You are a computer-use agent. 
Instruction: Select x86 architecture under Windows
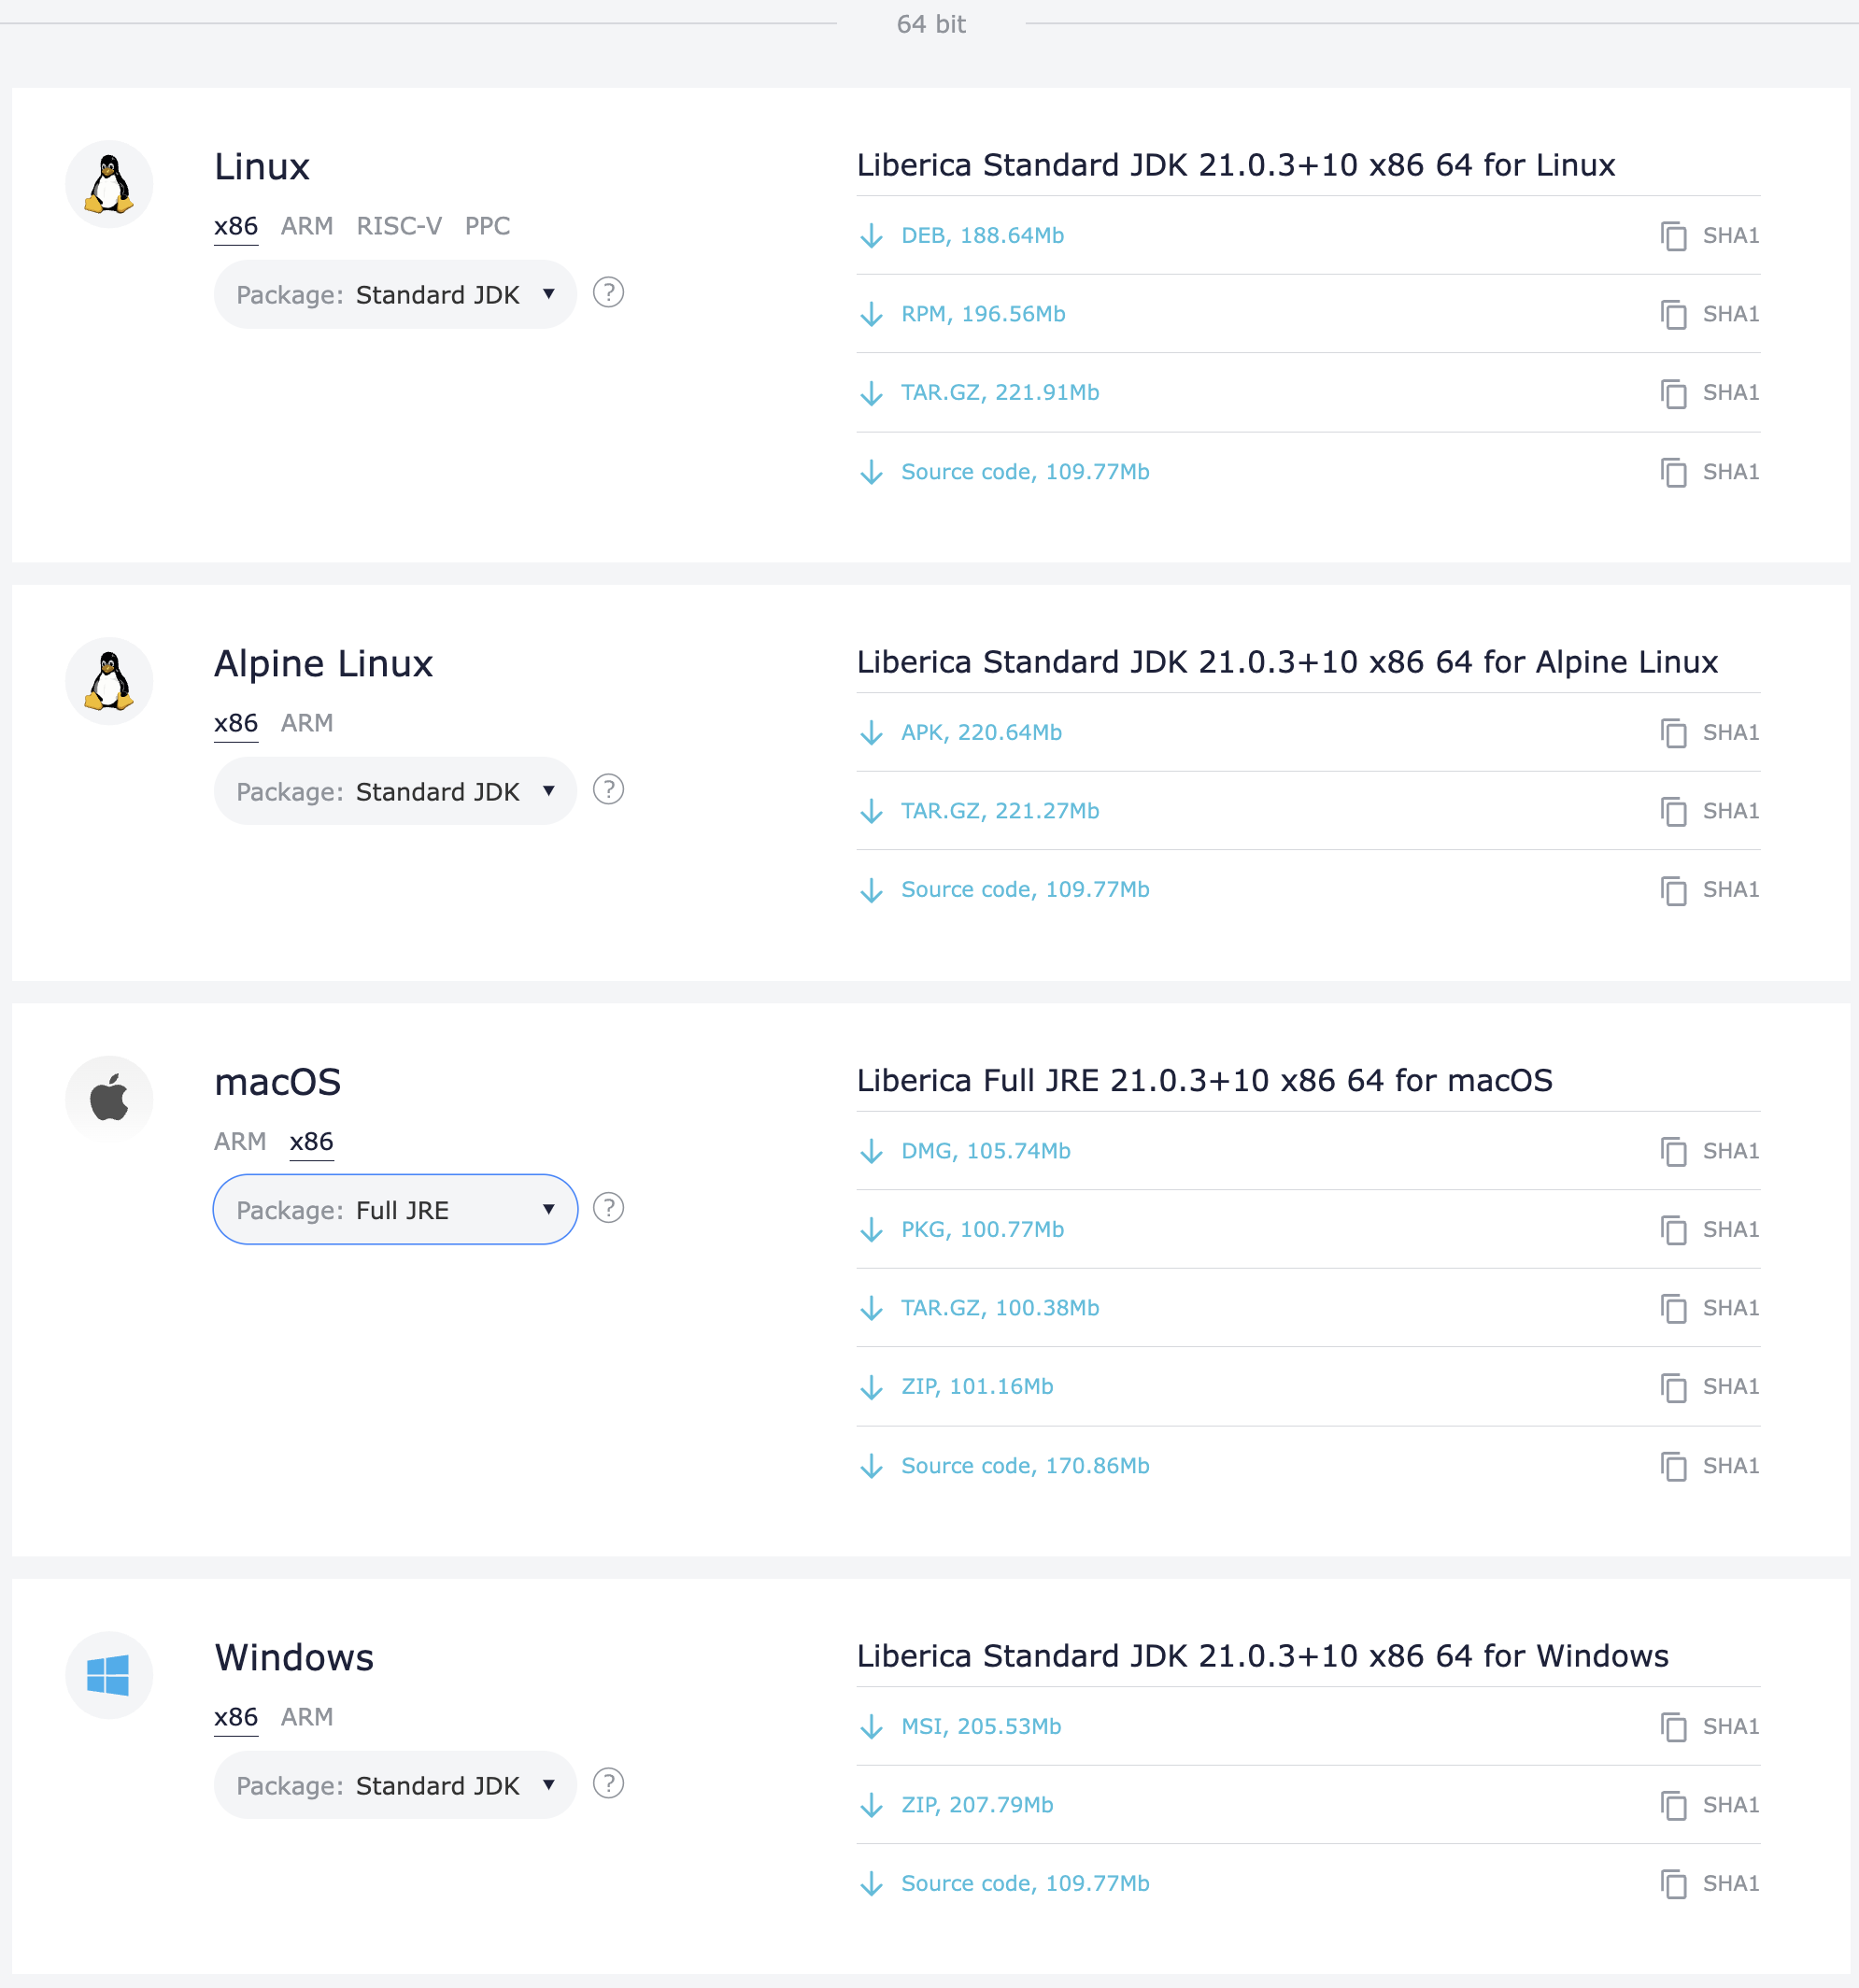(x=236, y=1718)
